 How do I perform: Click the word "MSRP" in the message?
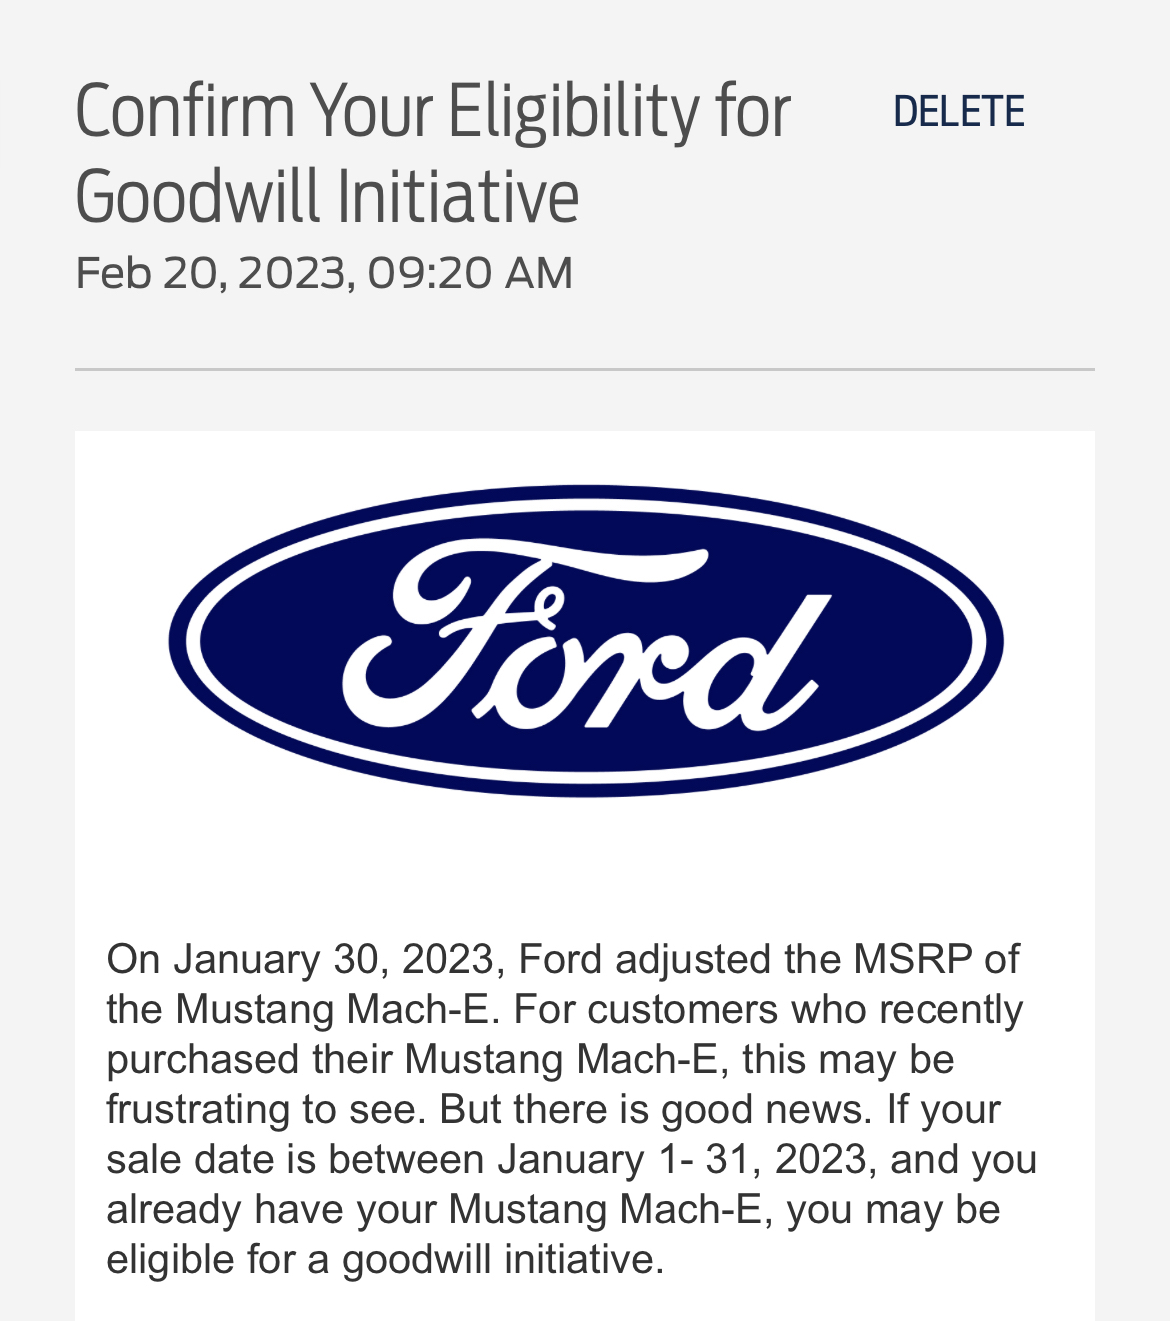click(x=912, y=959)
